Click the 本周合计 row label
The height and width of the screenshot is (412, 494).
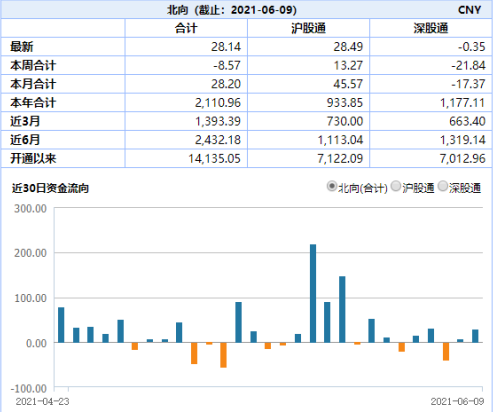pos(33,65)
